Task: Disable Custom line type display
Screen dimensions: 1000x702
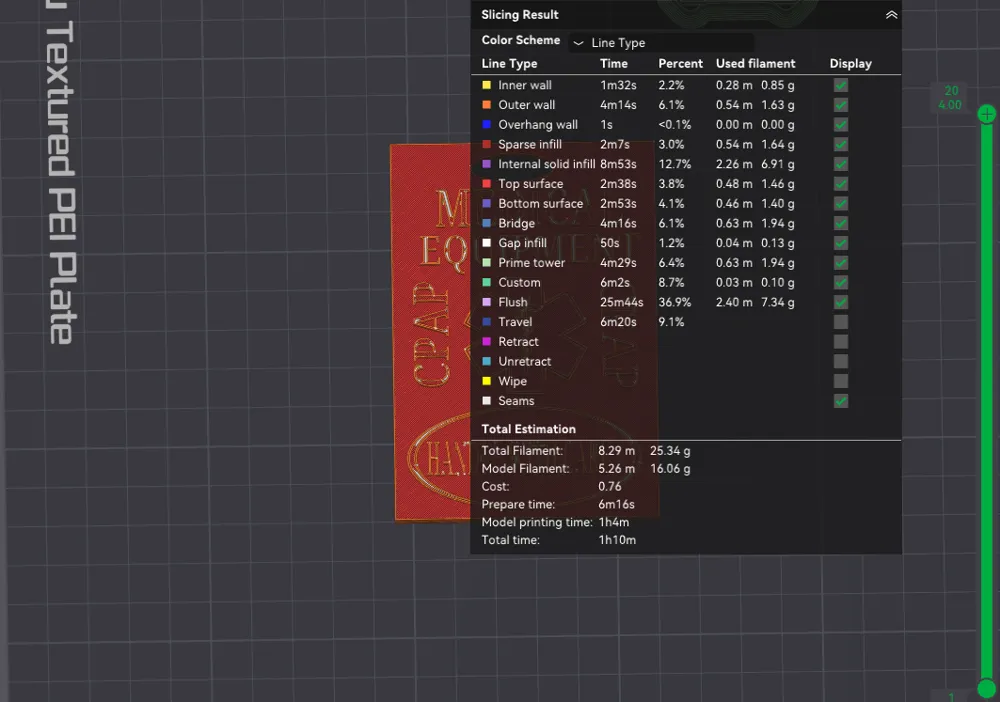Action: pyautogui.click(x=841, y=282)
